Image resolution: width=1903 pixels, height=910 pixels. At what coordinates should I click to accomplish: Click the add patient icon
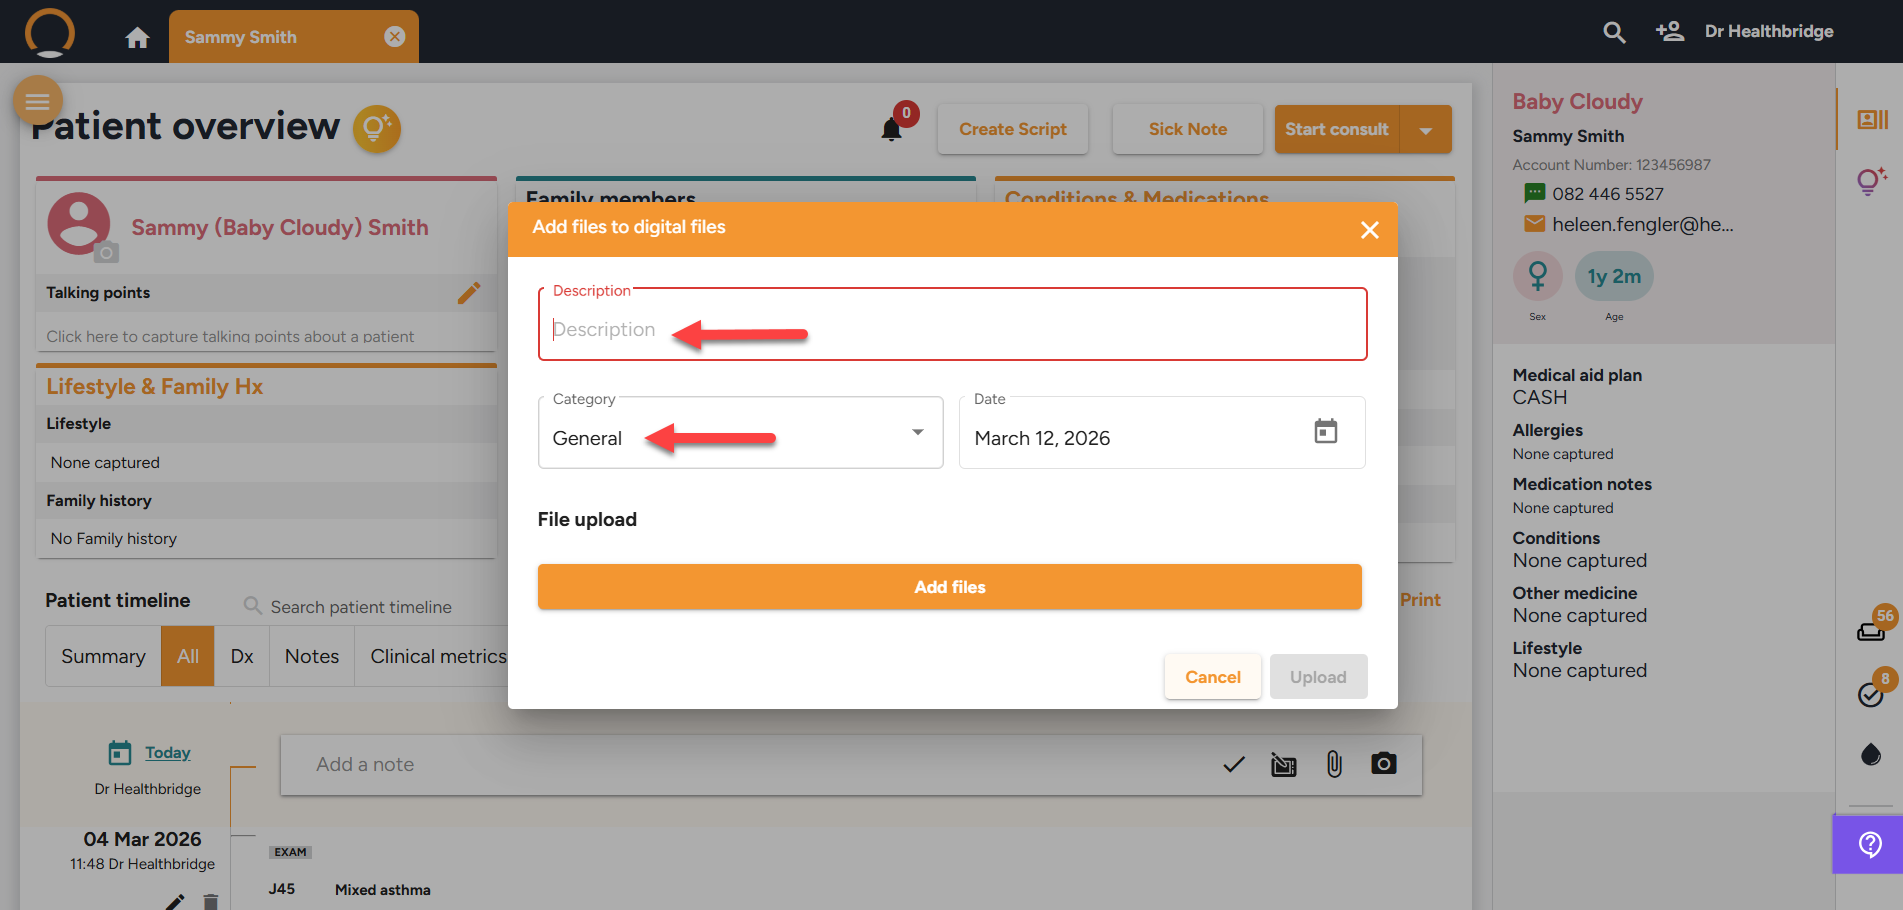pos(1669,31)
